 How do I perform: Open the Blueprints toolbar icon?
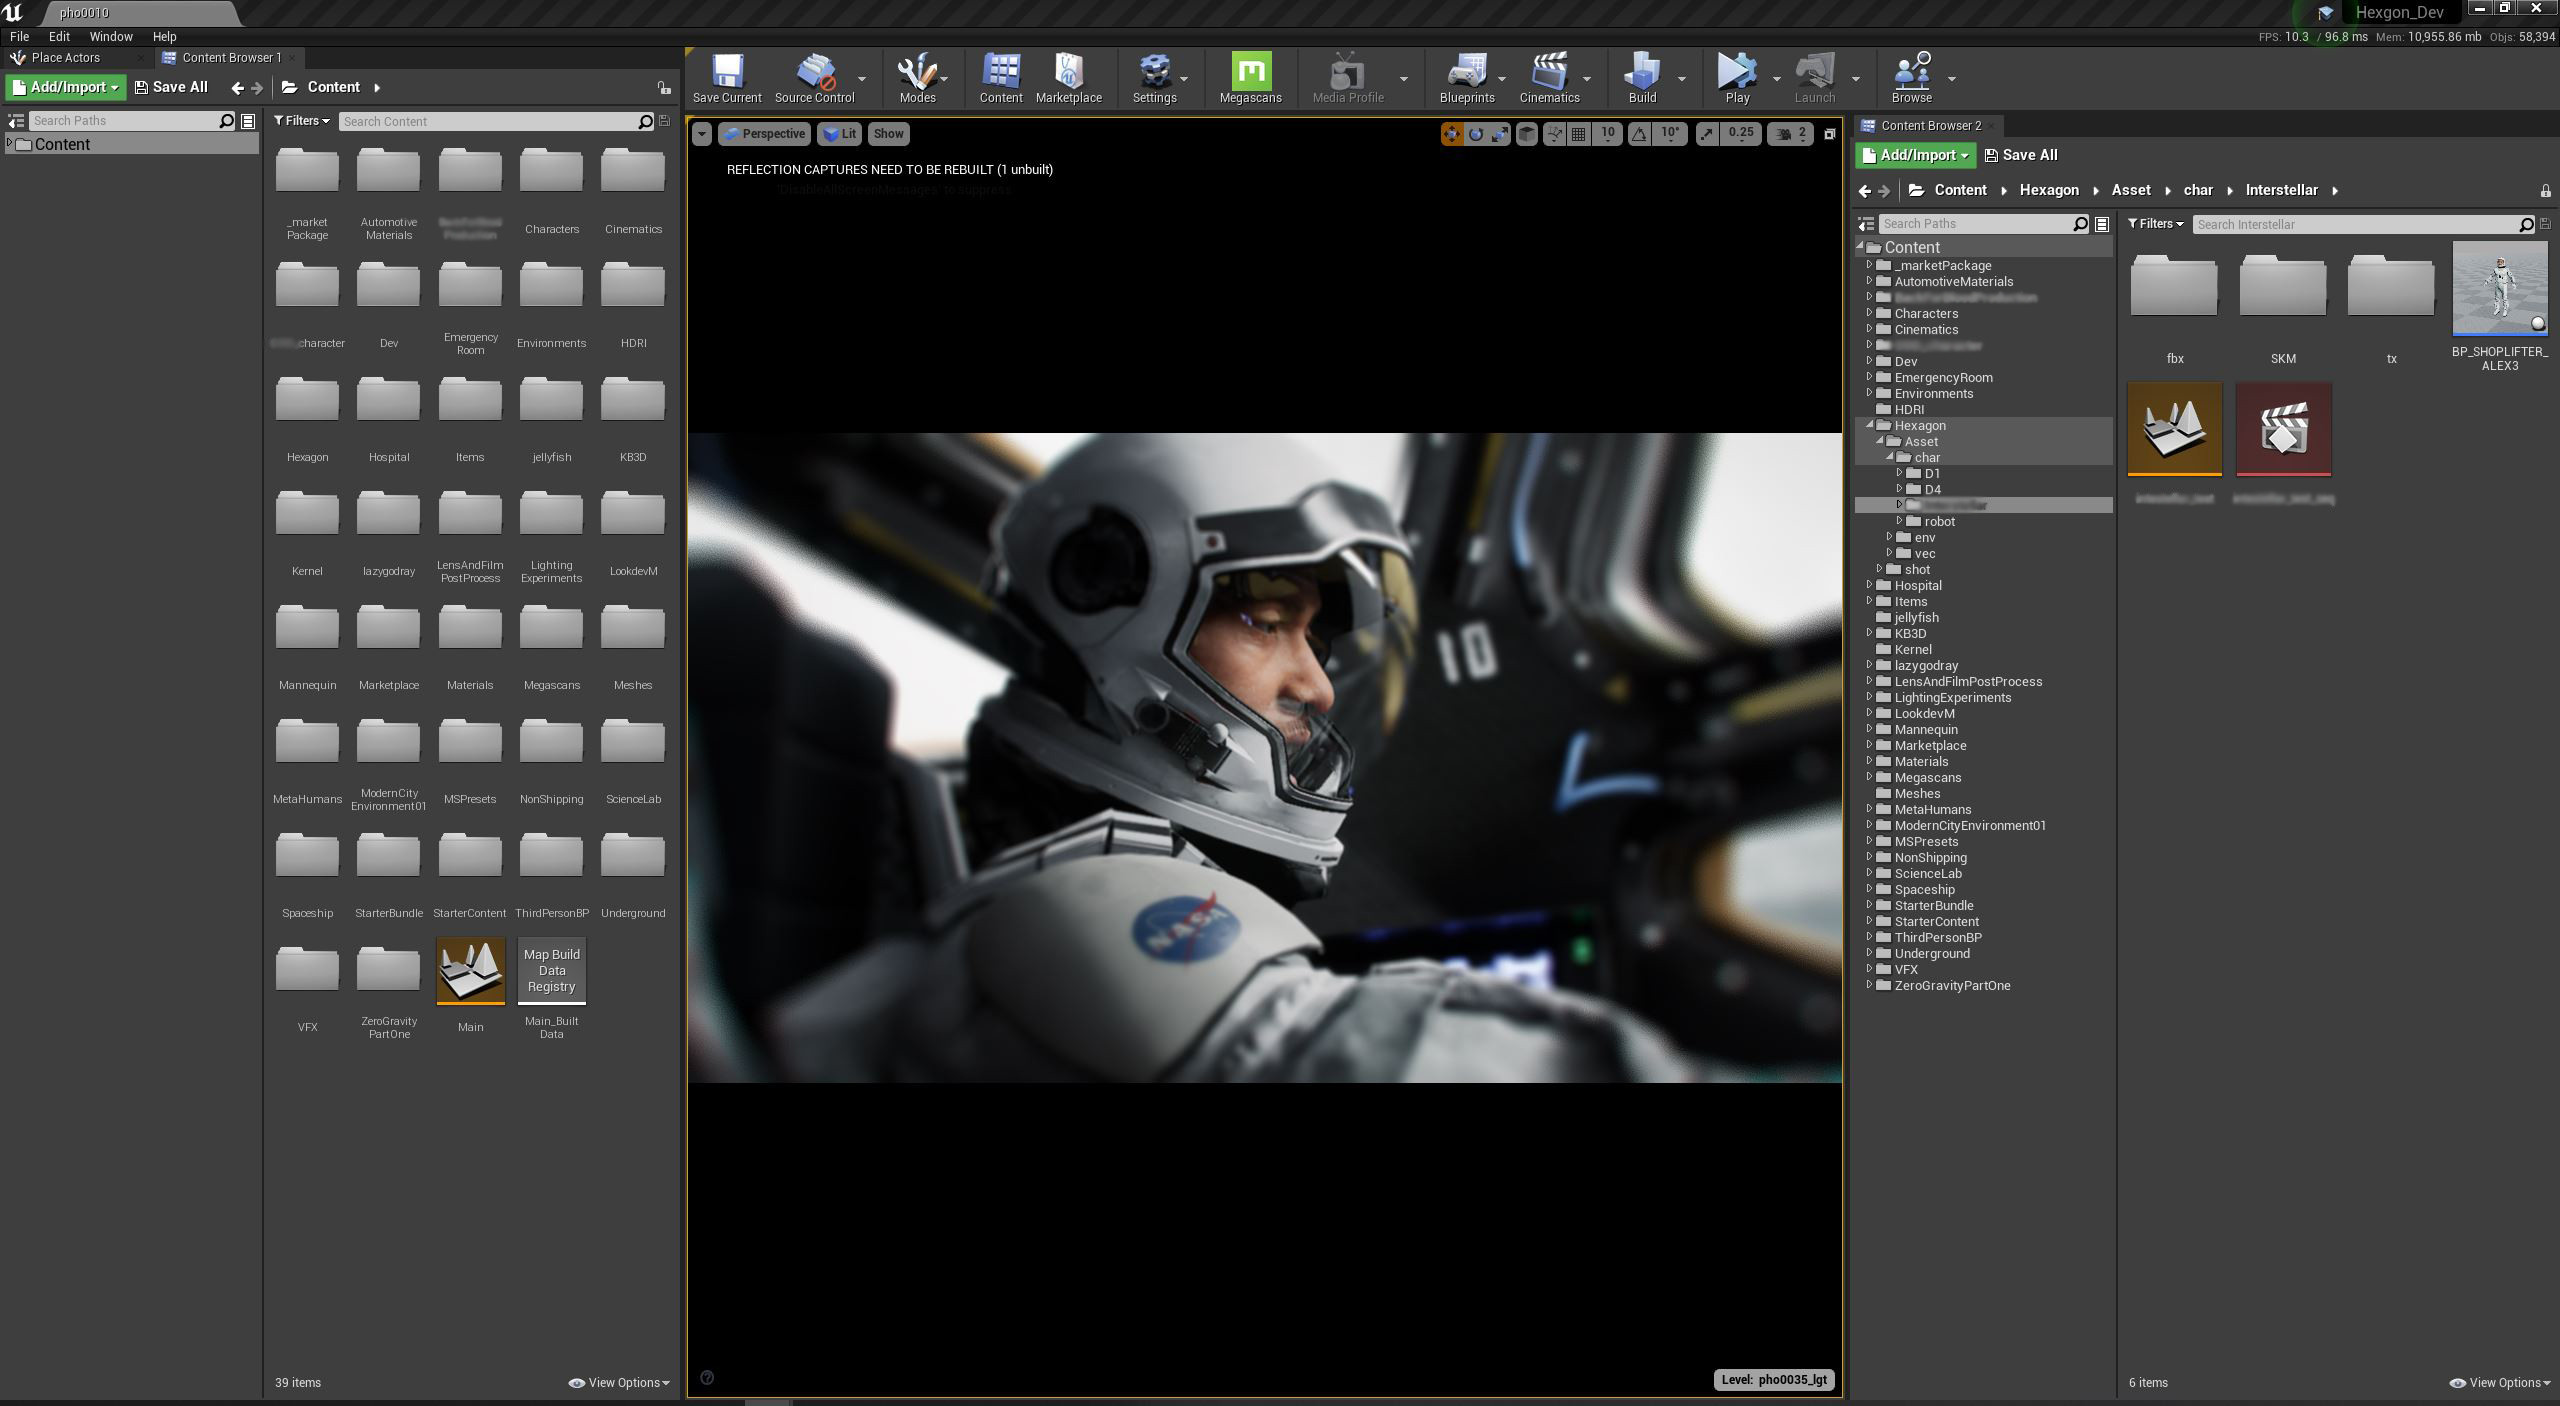click(x=1466, y=78)
